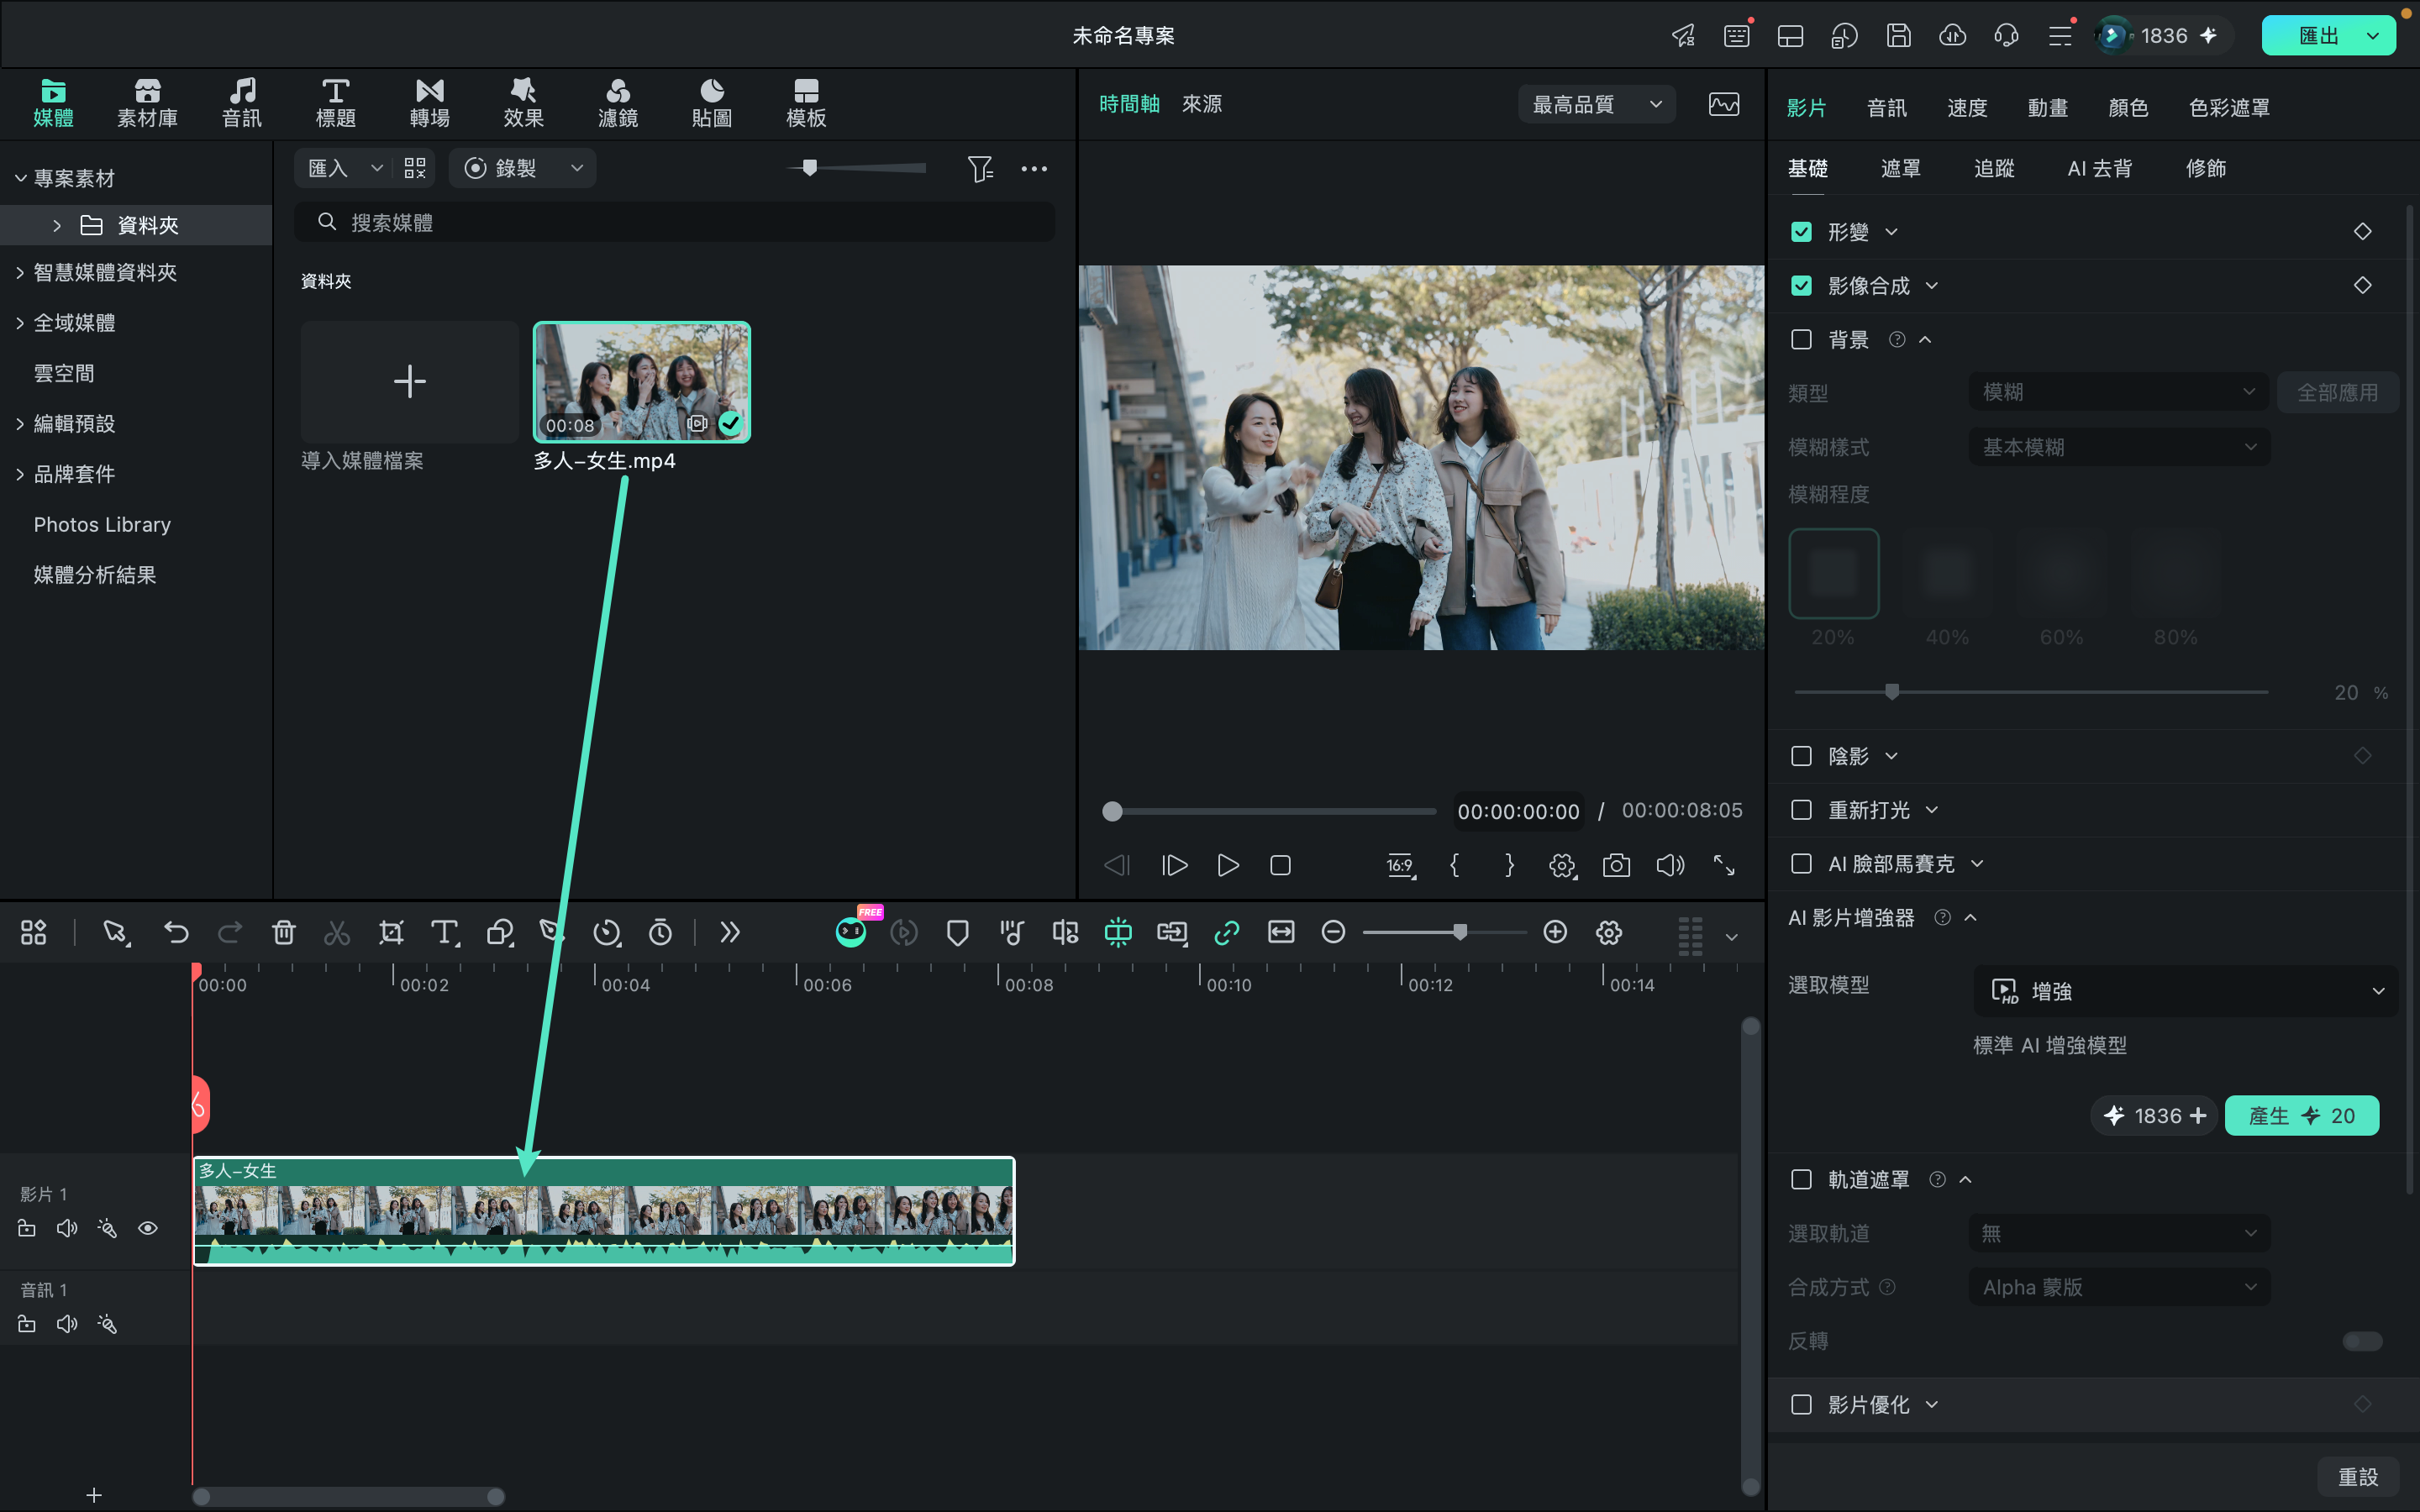Click the 重設 reset button
The image size is (2420, 1512).
point(2358,1477)
